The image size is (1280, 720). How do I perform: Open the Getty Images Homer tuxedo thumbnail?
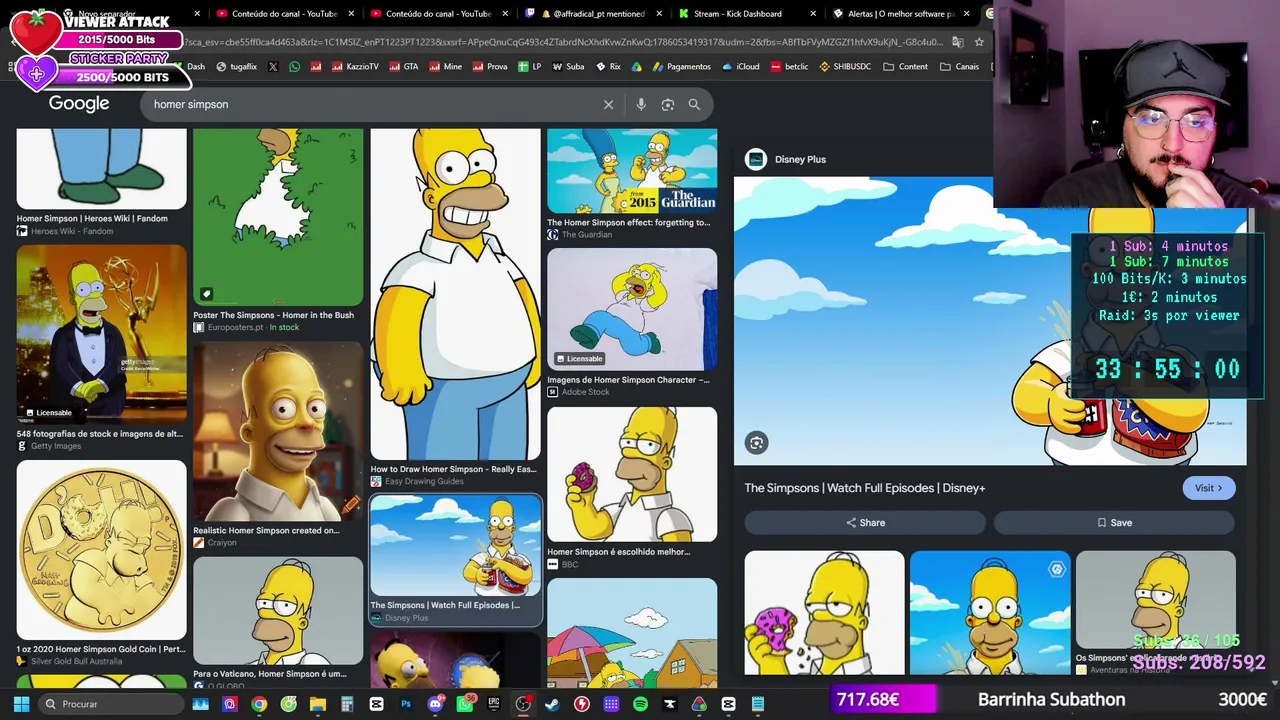click(x=101, y=334)
